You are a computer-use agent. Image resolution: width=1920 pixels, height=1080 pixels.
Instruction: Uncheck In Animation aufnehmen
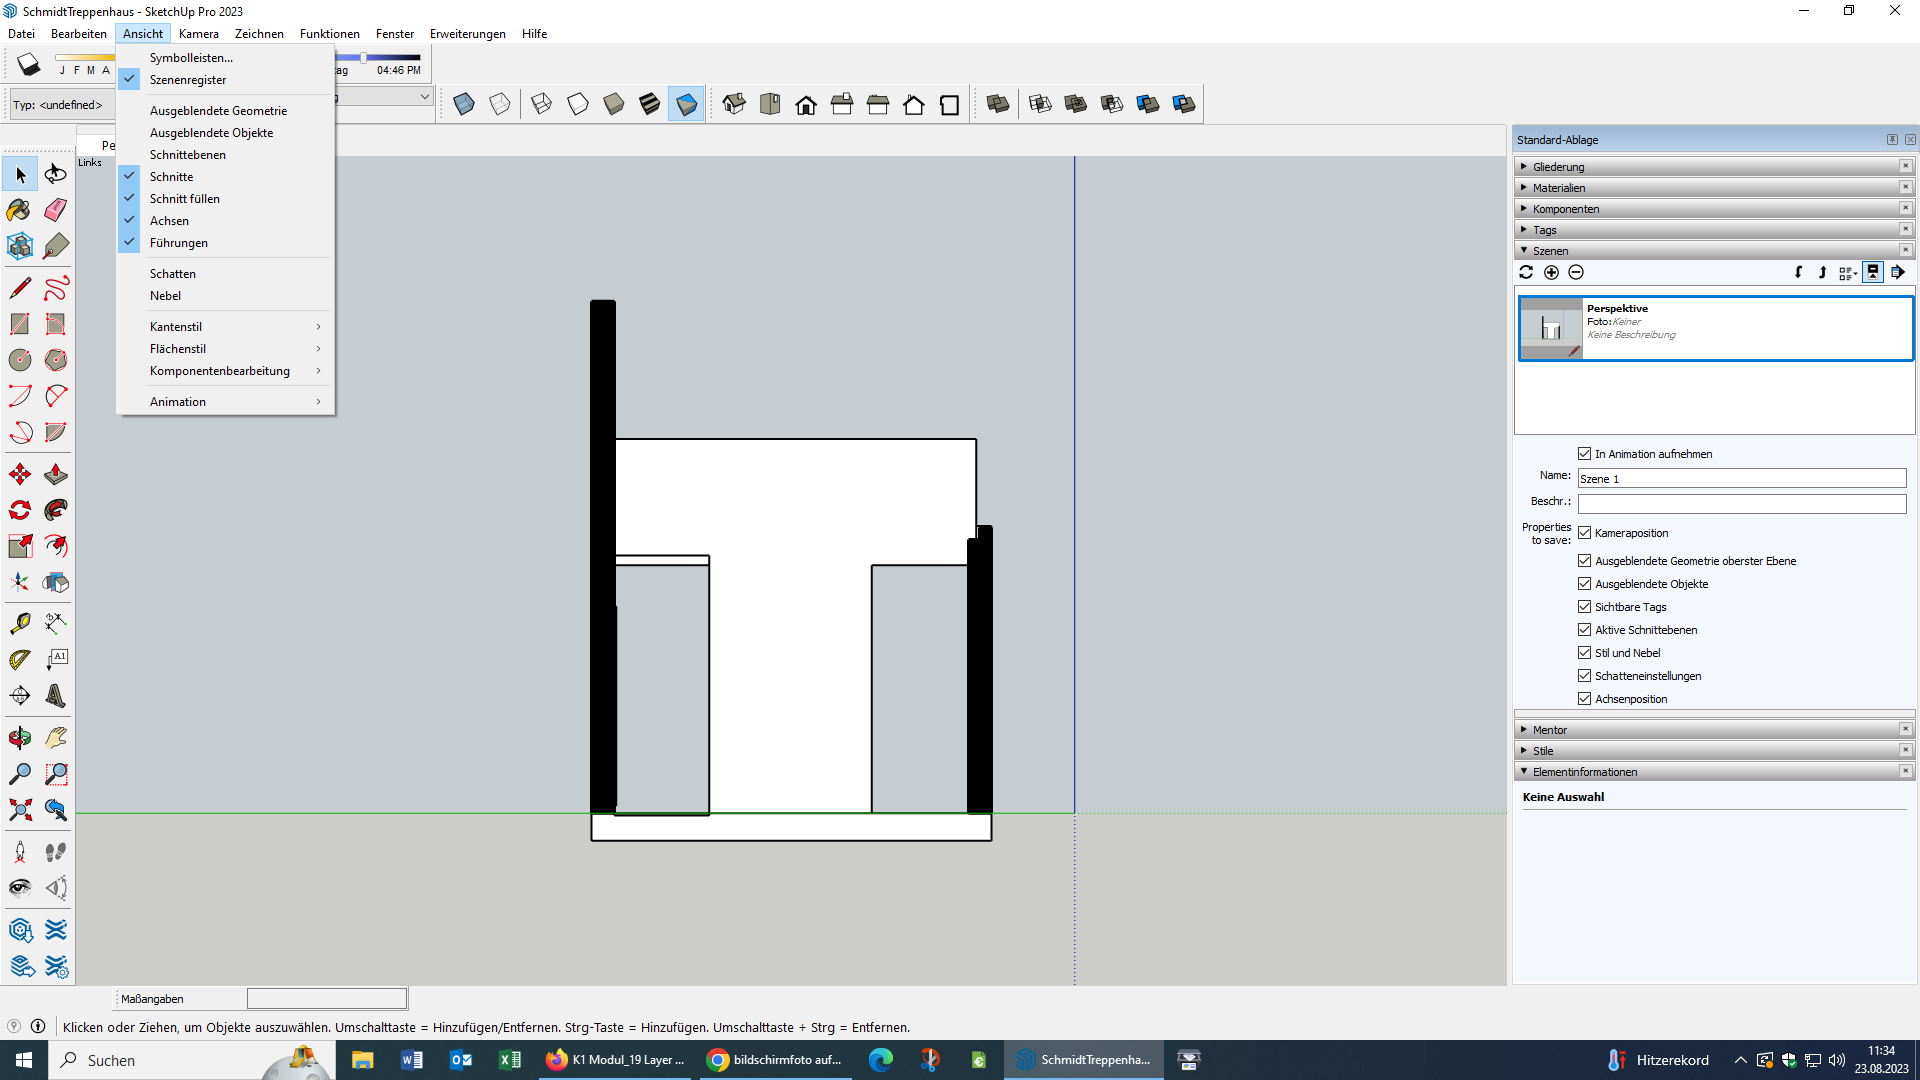pos(1584,454)
